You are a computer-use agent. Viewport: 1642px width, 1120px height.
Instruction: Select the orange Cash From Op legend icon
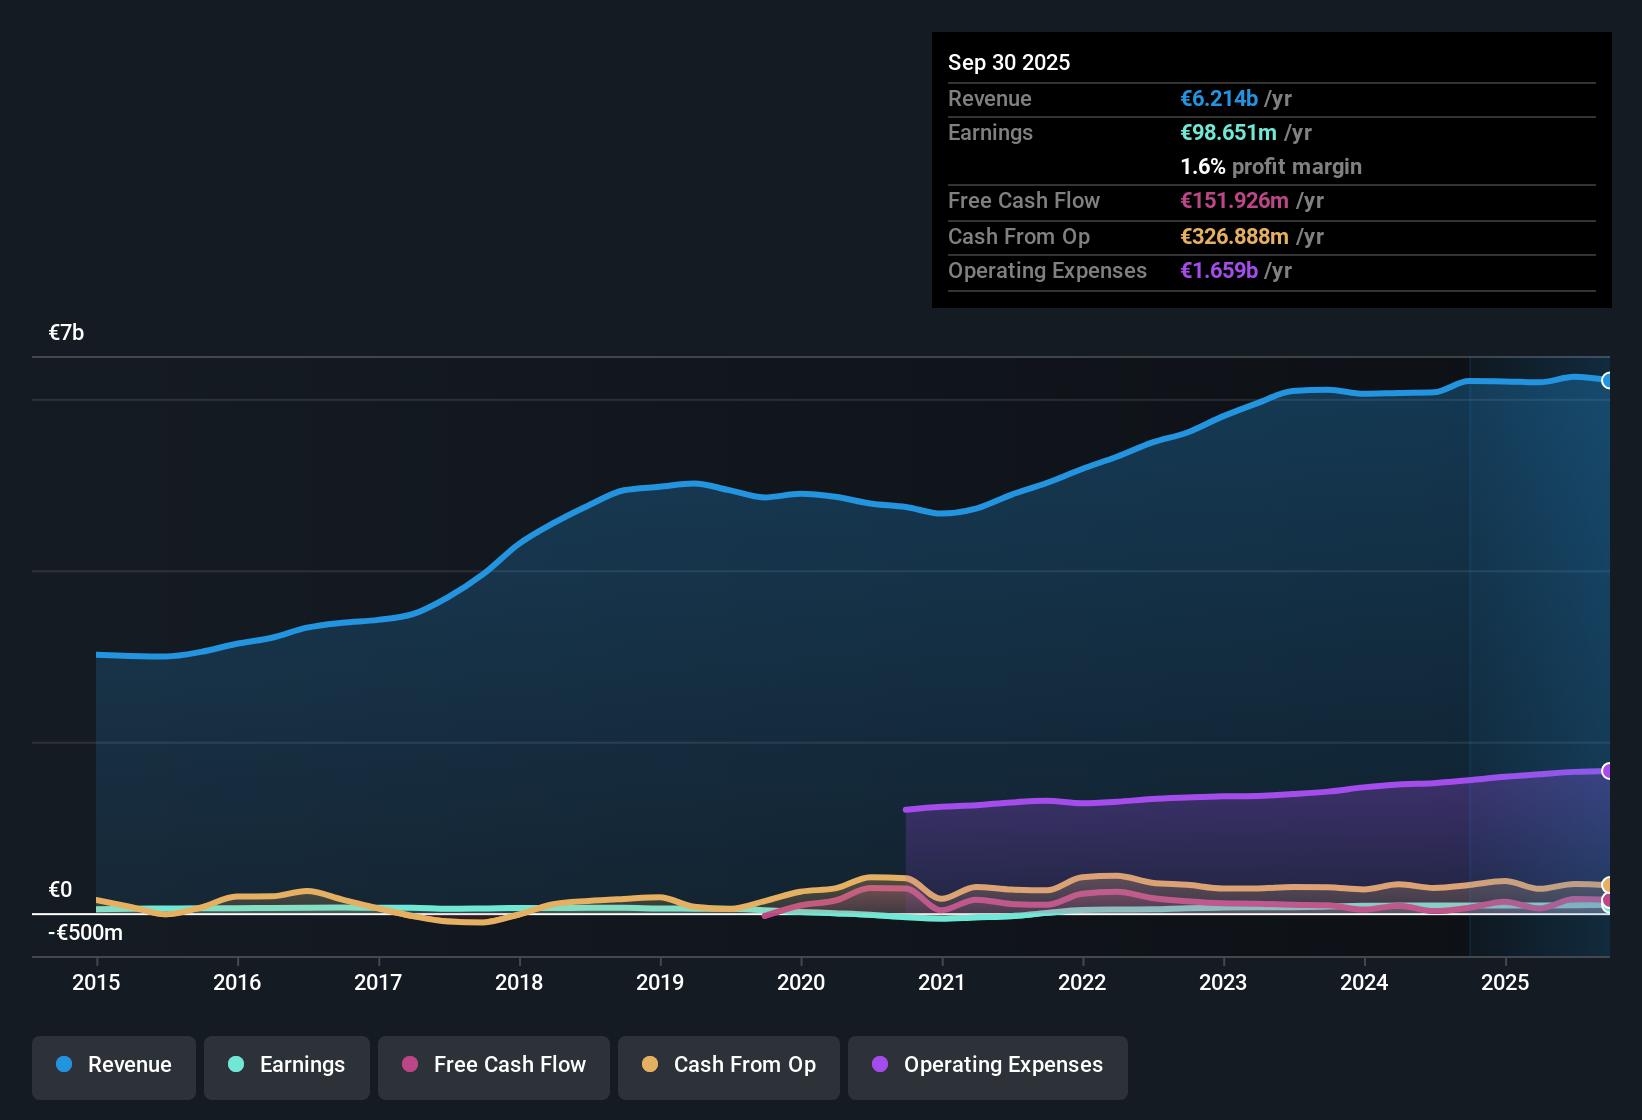(650, 1065)
